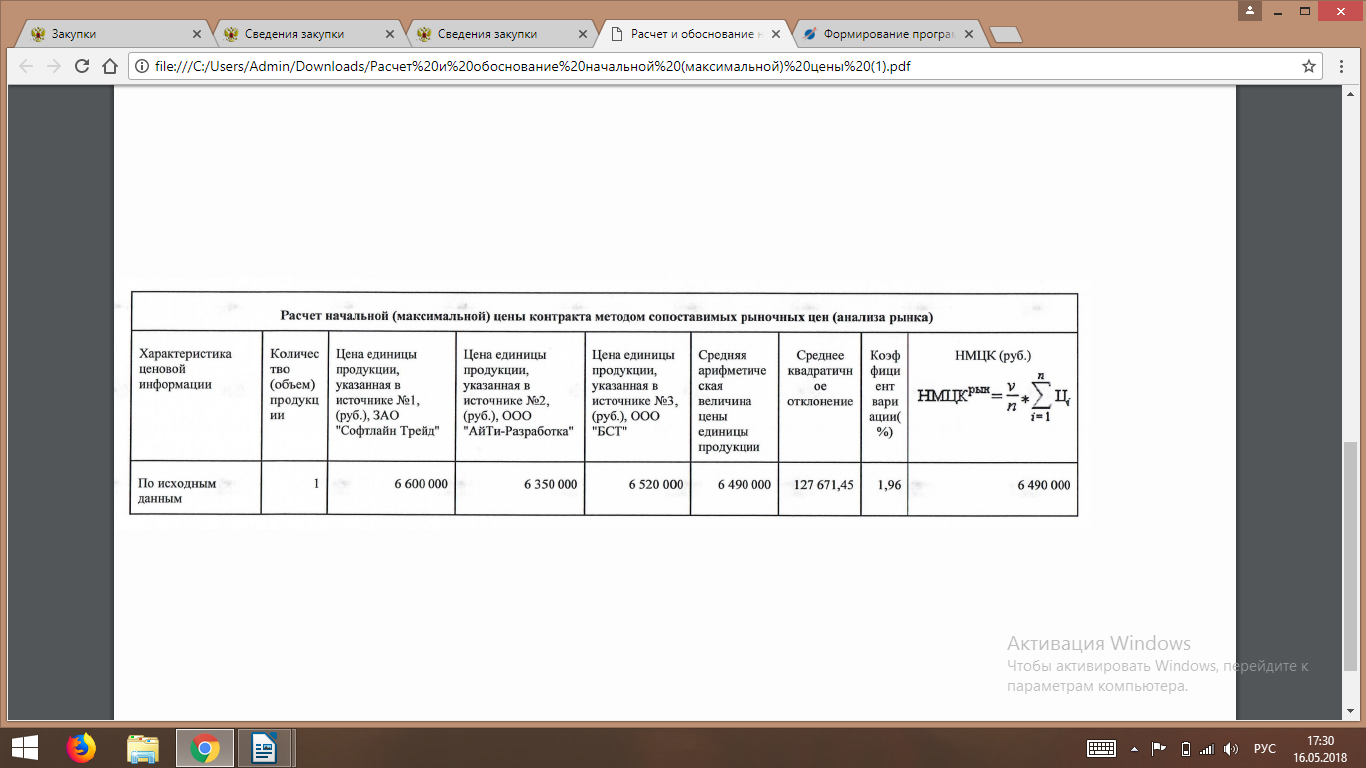Close the first Сведения закупки tab
This screenshot has height=768, width=1366.
[389, 34]
